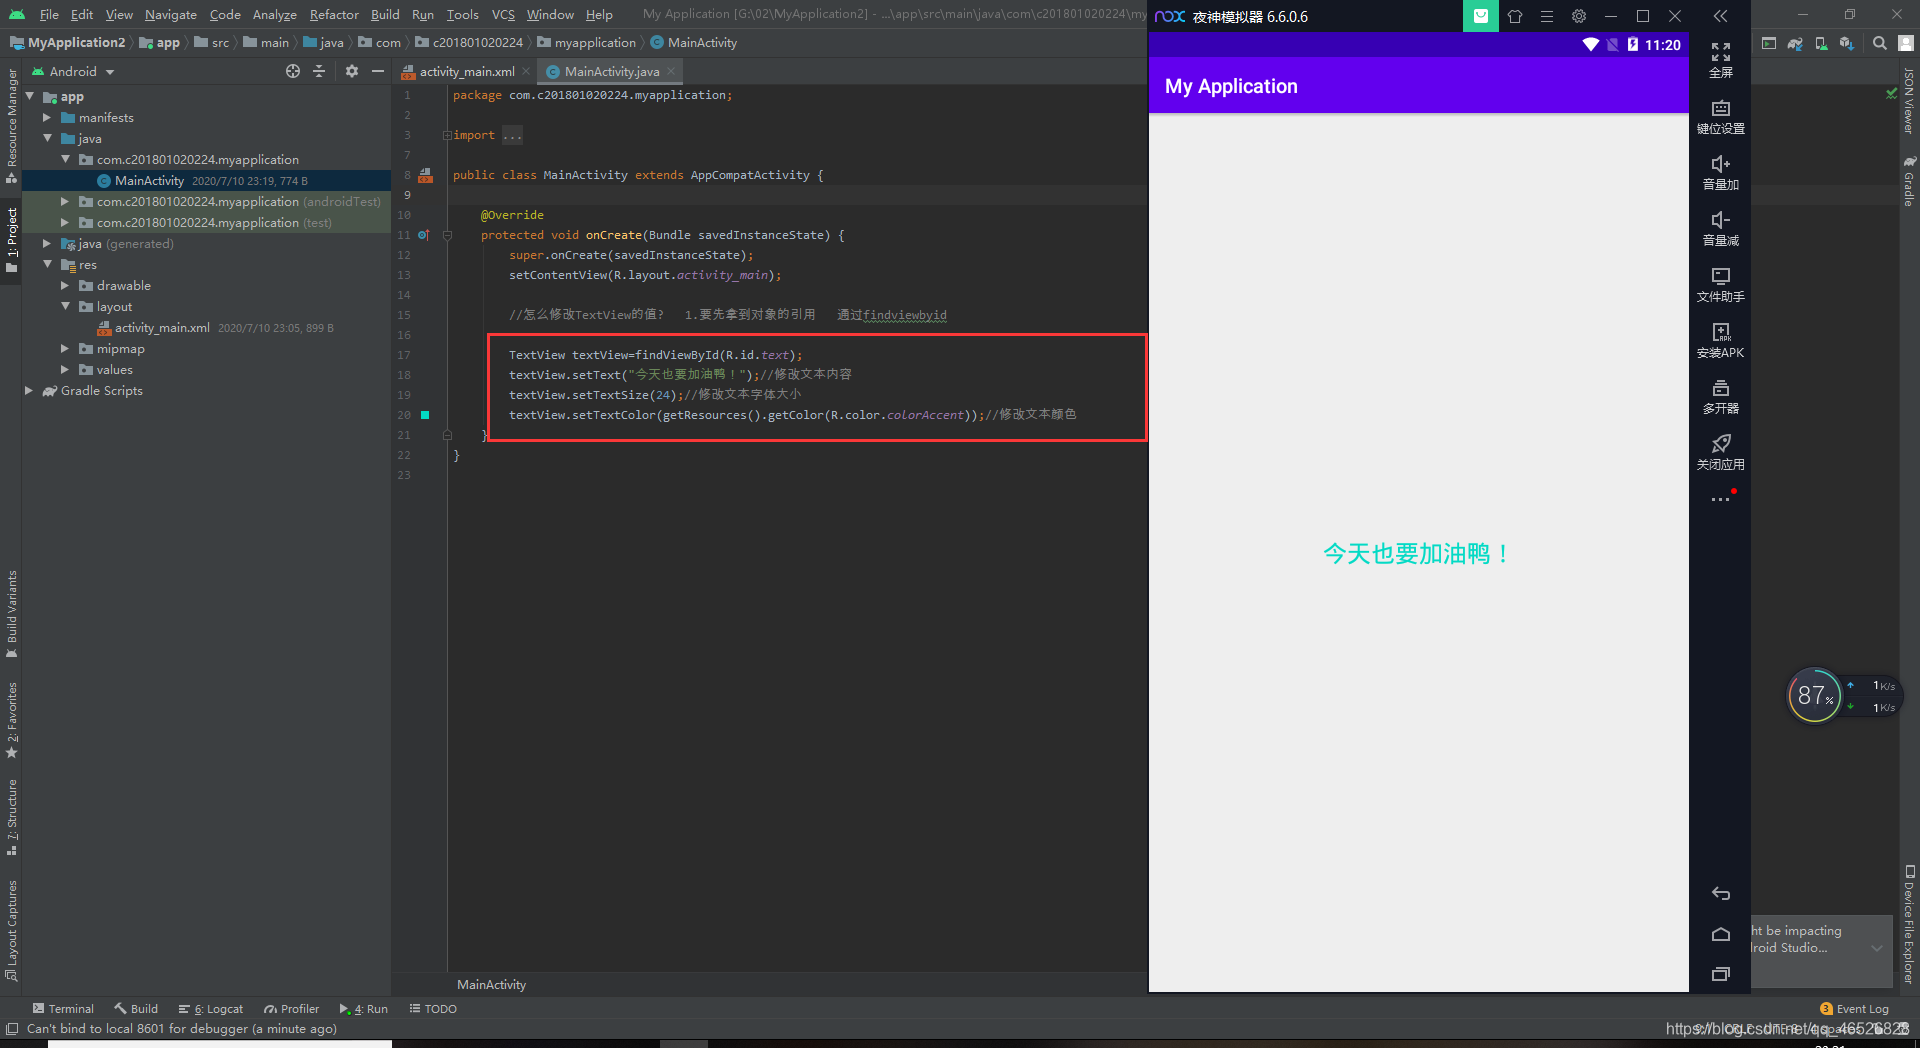Viewport: 1920px width, 1048px height.
Task: Hide the Project panel minus icon
Action: point(378,71)
